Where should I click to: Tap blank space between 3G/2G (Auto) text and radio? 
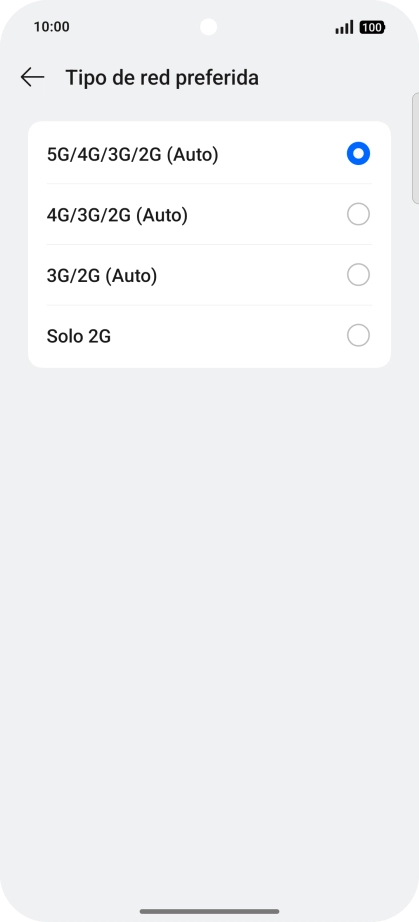coord(252,275)
